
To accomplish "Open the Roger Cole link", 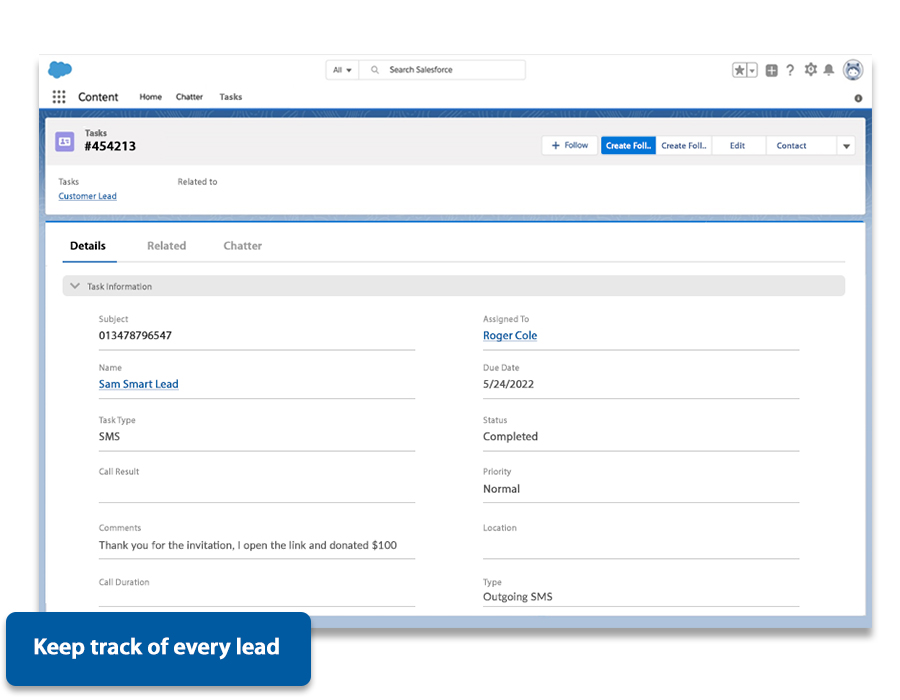I will tap(510, 335).
